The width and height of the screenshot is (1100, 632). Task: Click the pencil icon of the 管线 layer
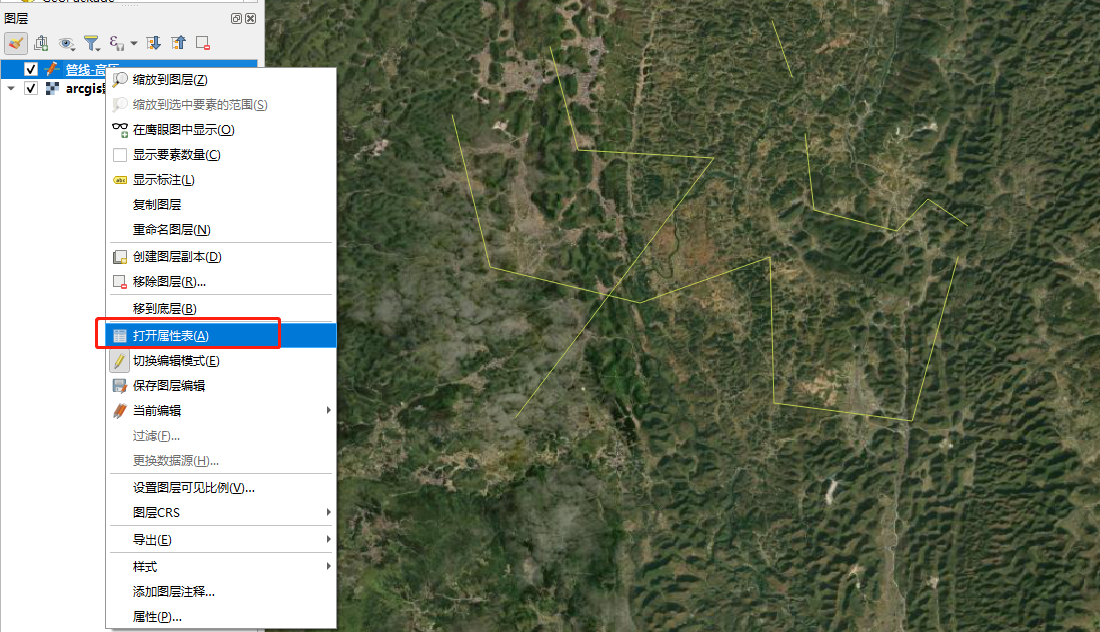click(52, 69)
